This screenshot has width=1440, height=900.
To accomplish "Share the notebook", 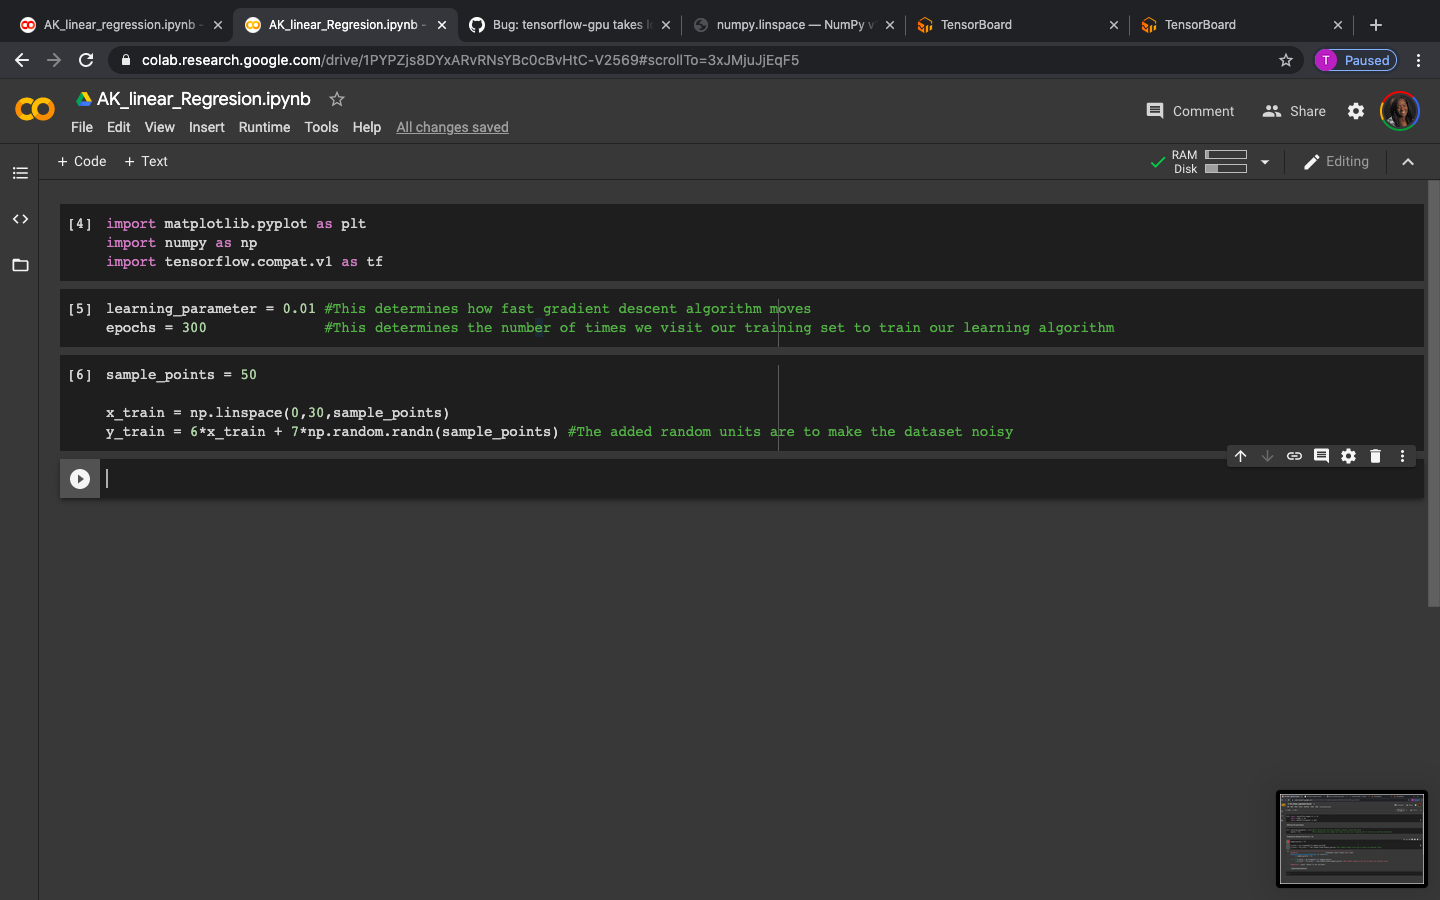I will click(x=1293, y=111).
